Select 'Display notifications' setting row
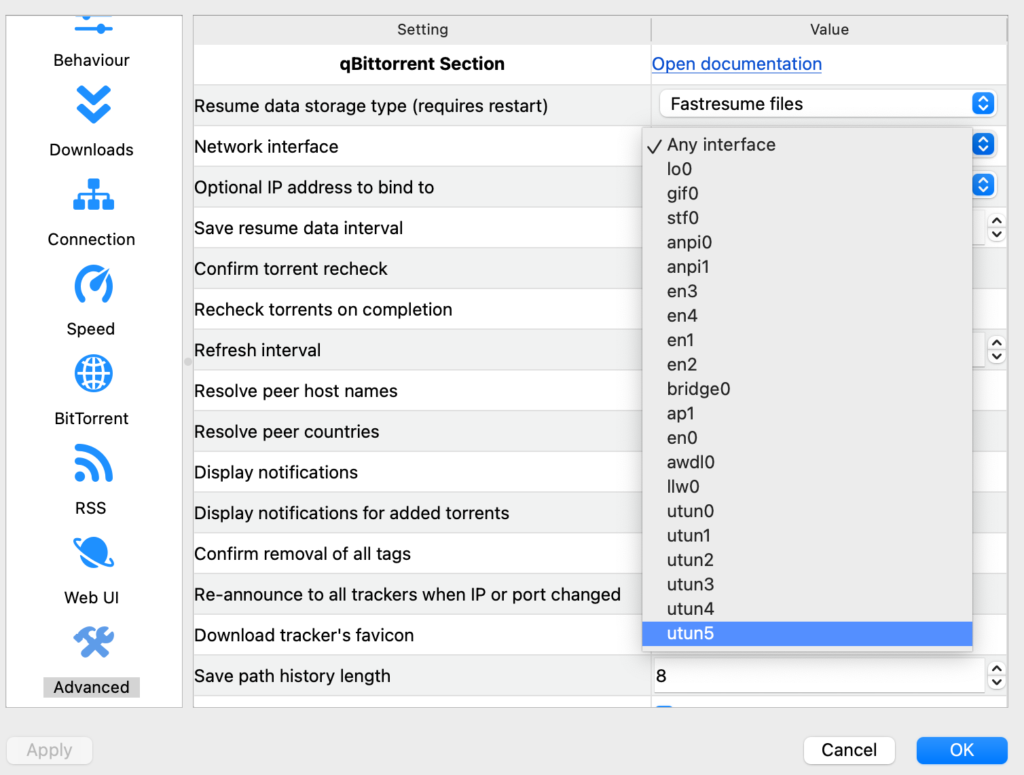Viewport: 1024px width, 775px height. 418,472
